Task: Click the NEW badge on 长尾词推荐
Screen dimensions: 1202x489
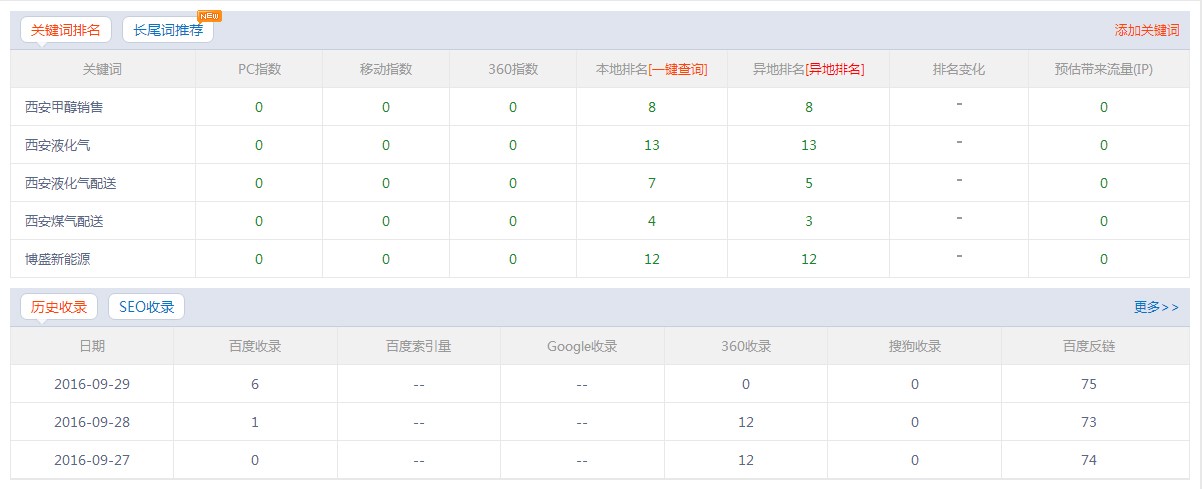Action: coord(210,16)
